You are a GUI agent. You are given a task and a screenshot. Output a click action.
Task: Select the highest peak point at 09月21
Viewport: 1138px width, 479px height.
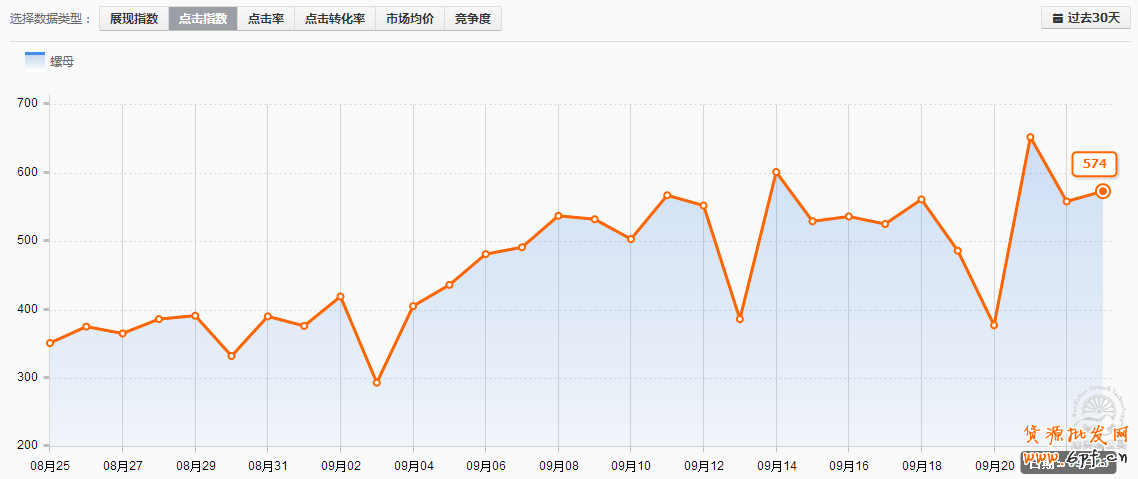pyautogui.click(x=1030, y=137)
